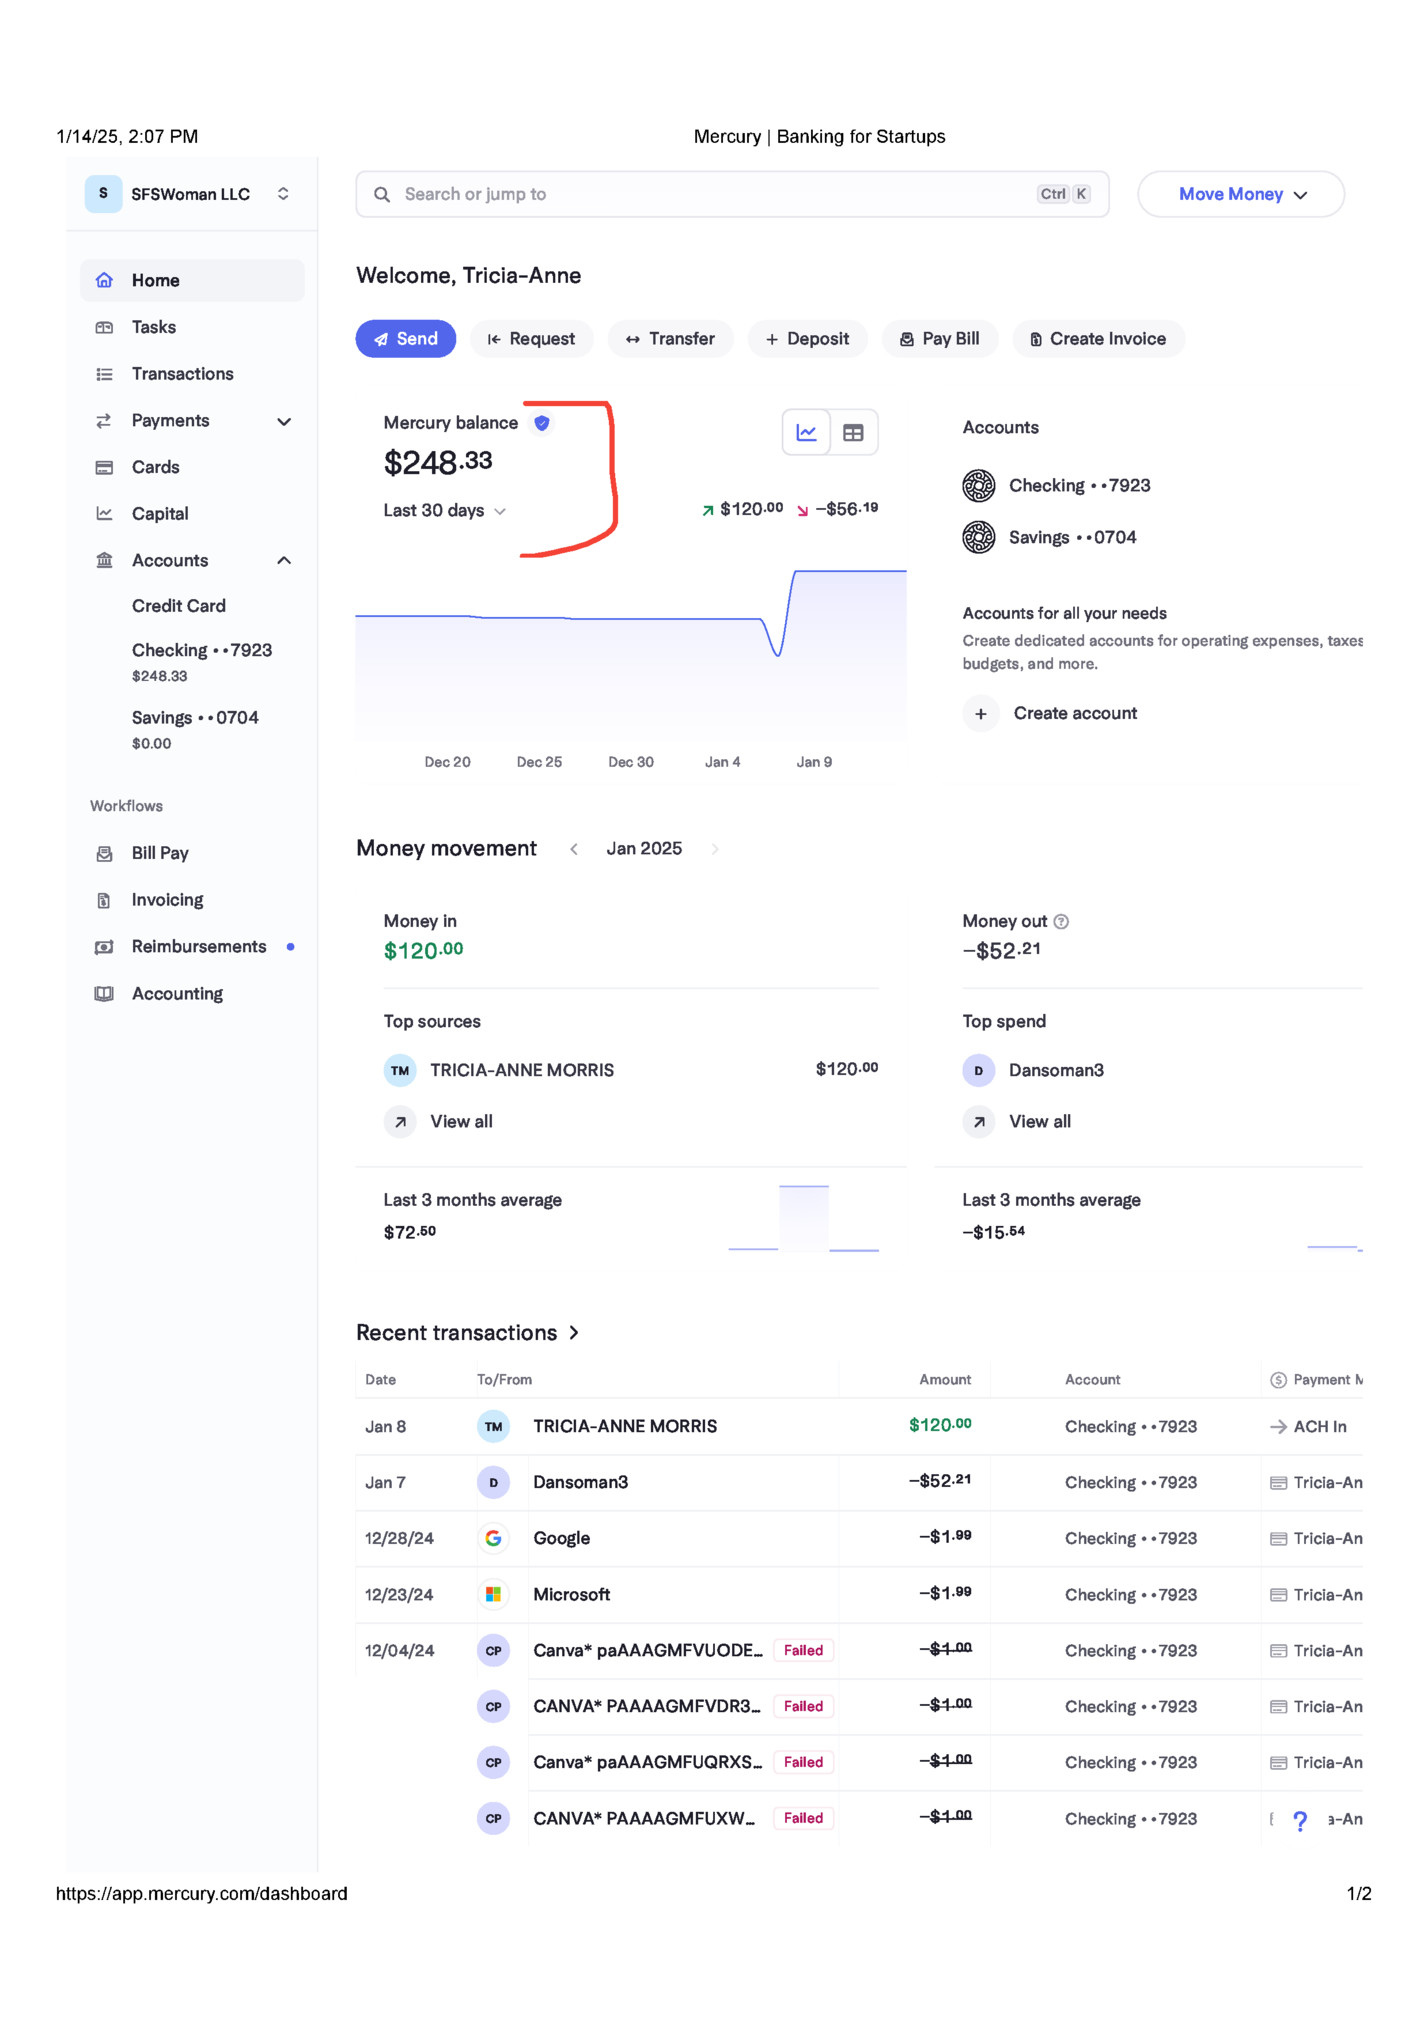Go to previous month in Money movement

574,849
